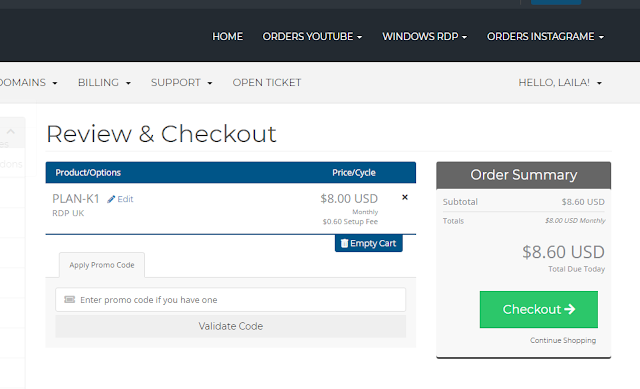This screenshot has width=640, height=389.
Task: Click the trash icon on Empty Cart
Action: (344, 243)
